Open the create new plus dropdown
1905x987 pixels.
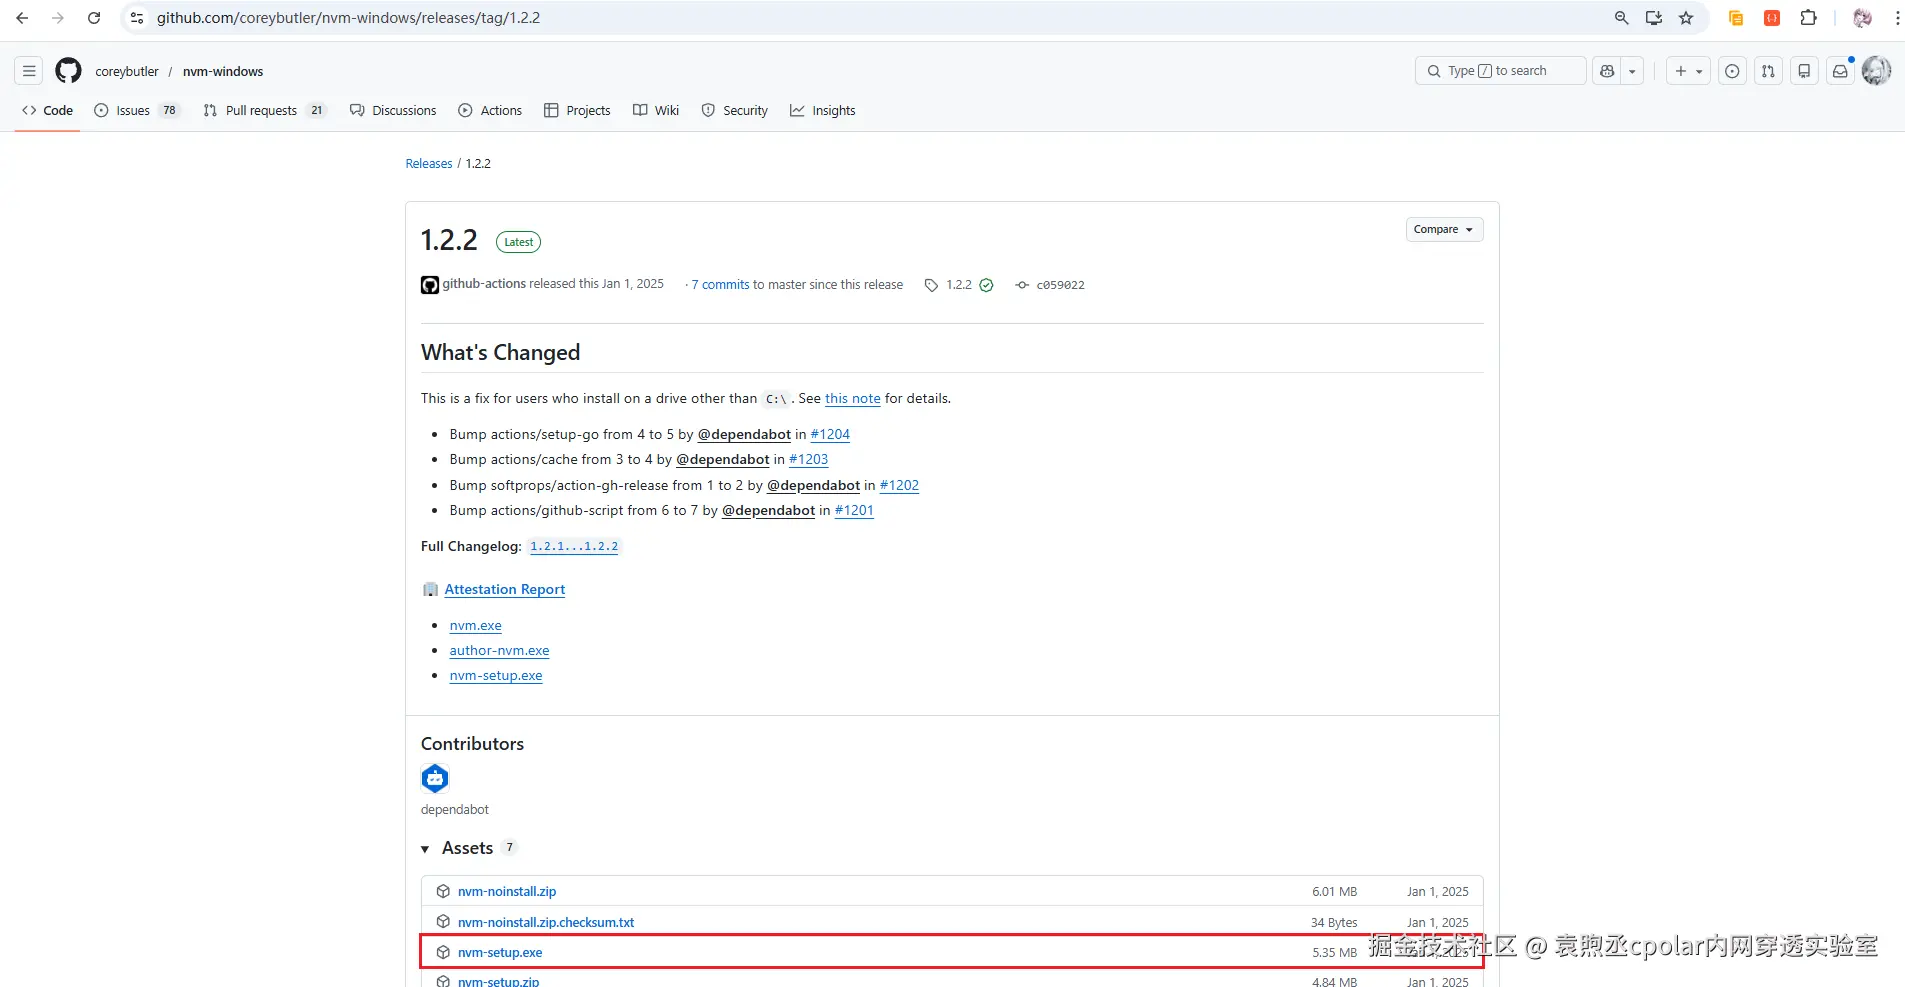point(1688,71)
